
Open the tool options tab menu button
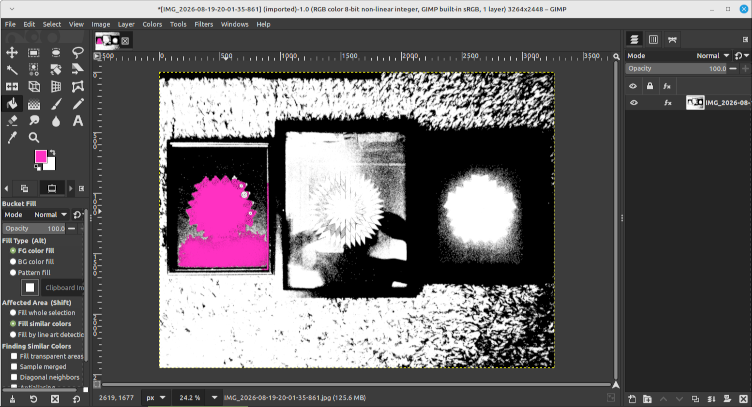click(82, 188)
